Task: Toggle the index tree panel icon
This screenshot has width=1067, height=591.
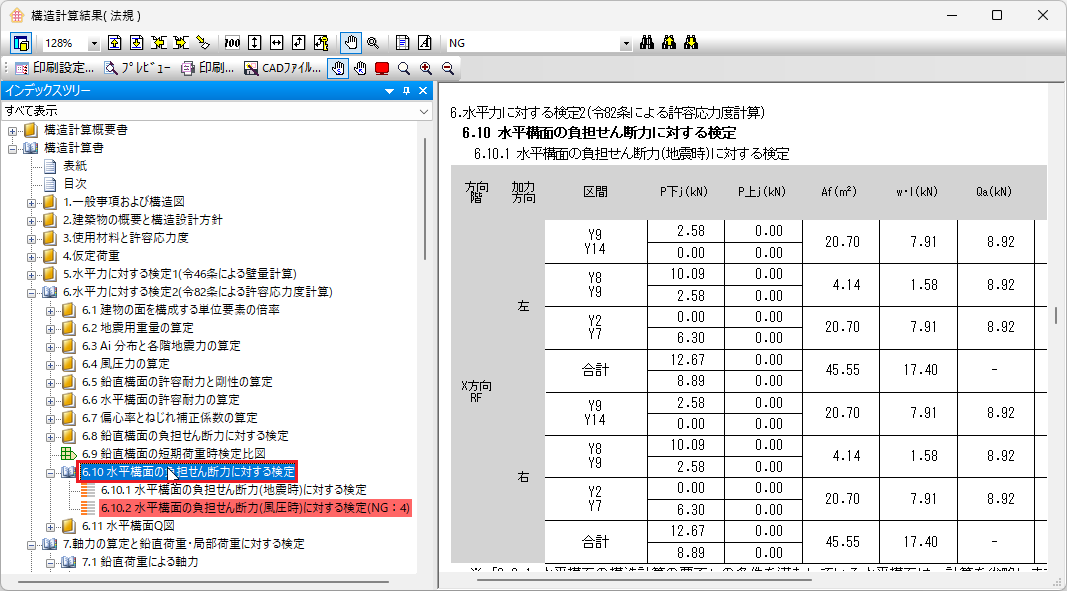Action: [x=21, y=43]
